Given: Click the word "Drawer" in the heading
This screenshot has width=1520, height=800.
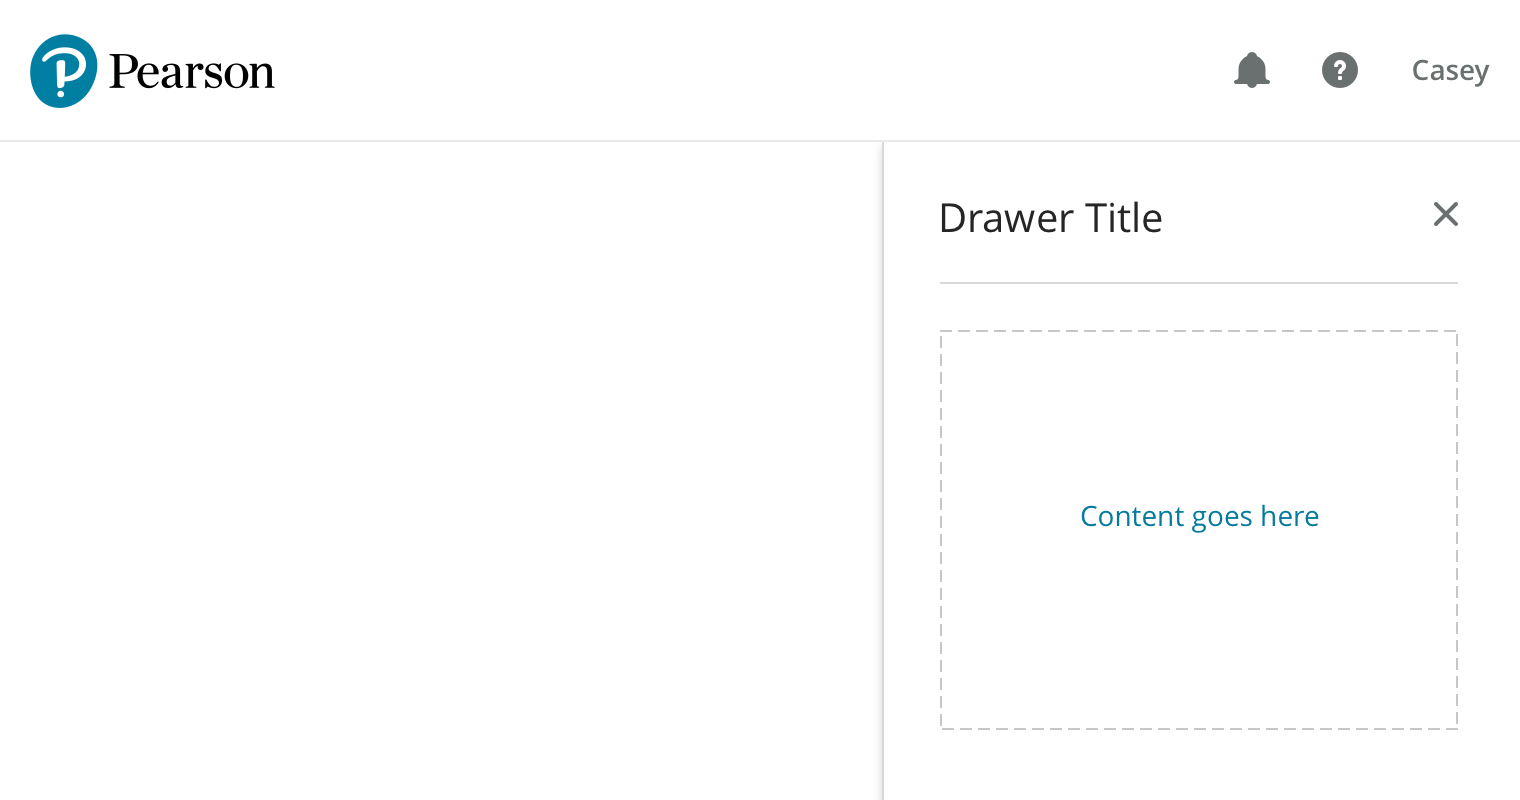Looking at the screenshot, I should tap(1006, 218).
